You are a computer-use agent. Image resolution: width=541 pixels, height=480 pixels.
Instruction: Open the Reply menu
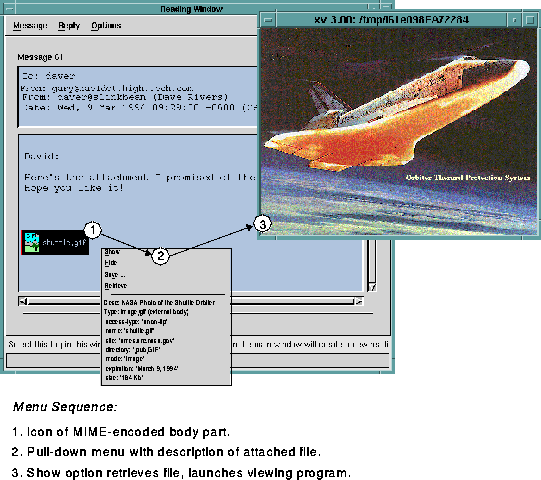(x=69, y=26)
